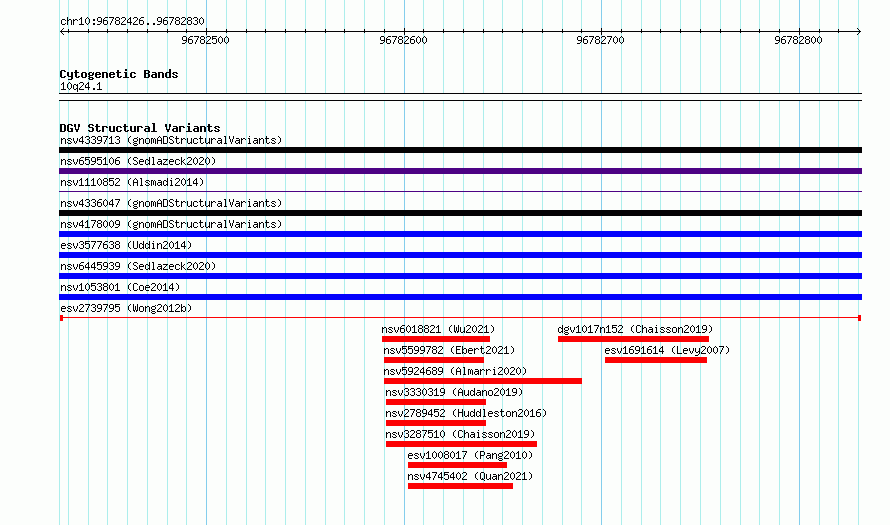Open the nsv4745402 (Quan2021) label
This screenshot has width=890, height=525.
470,476
